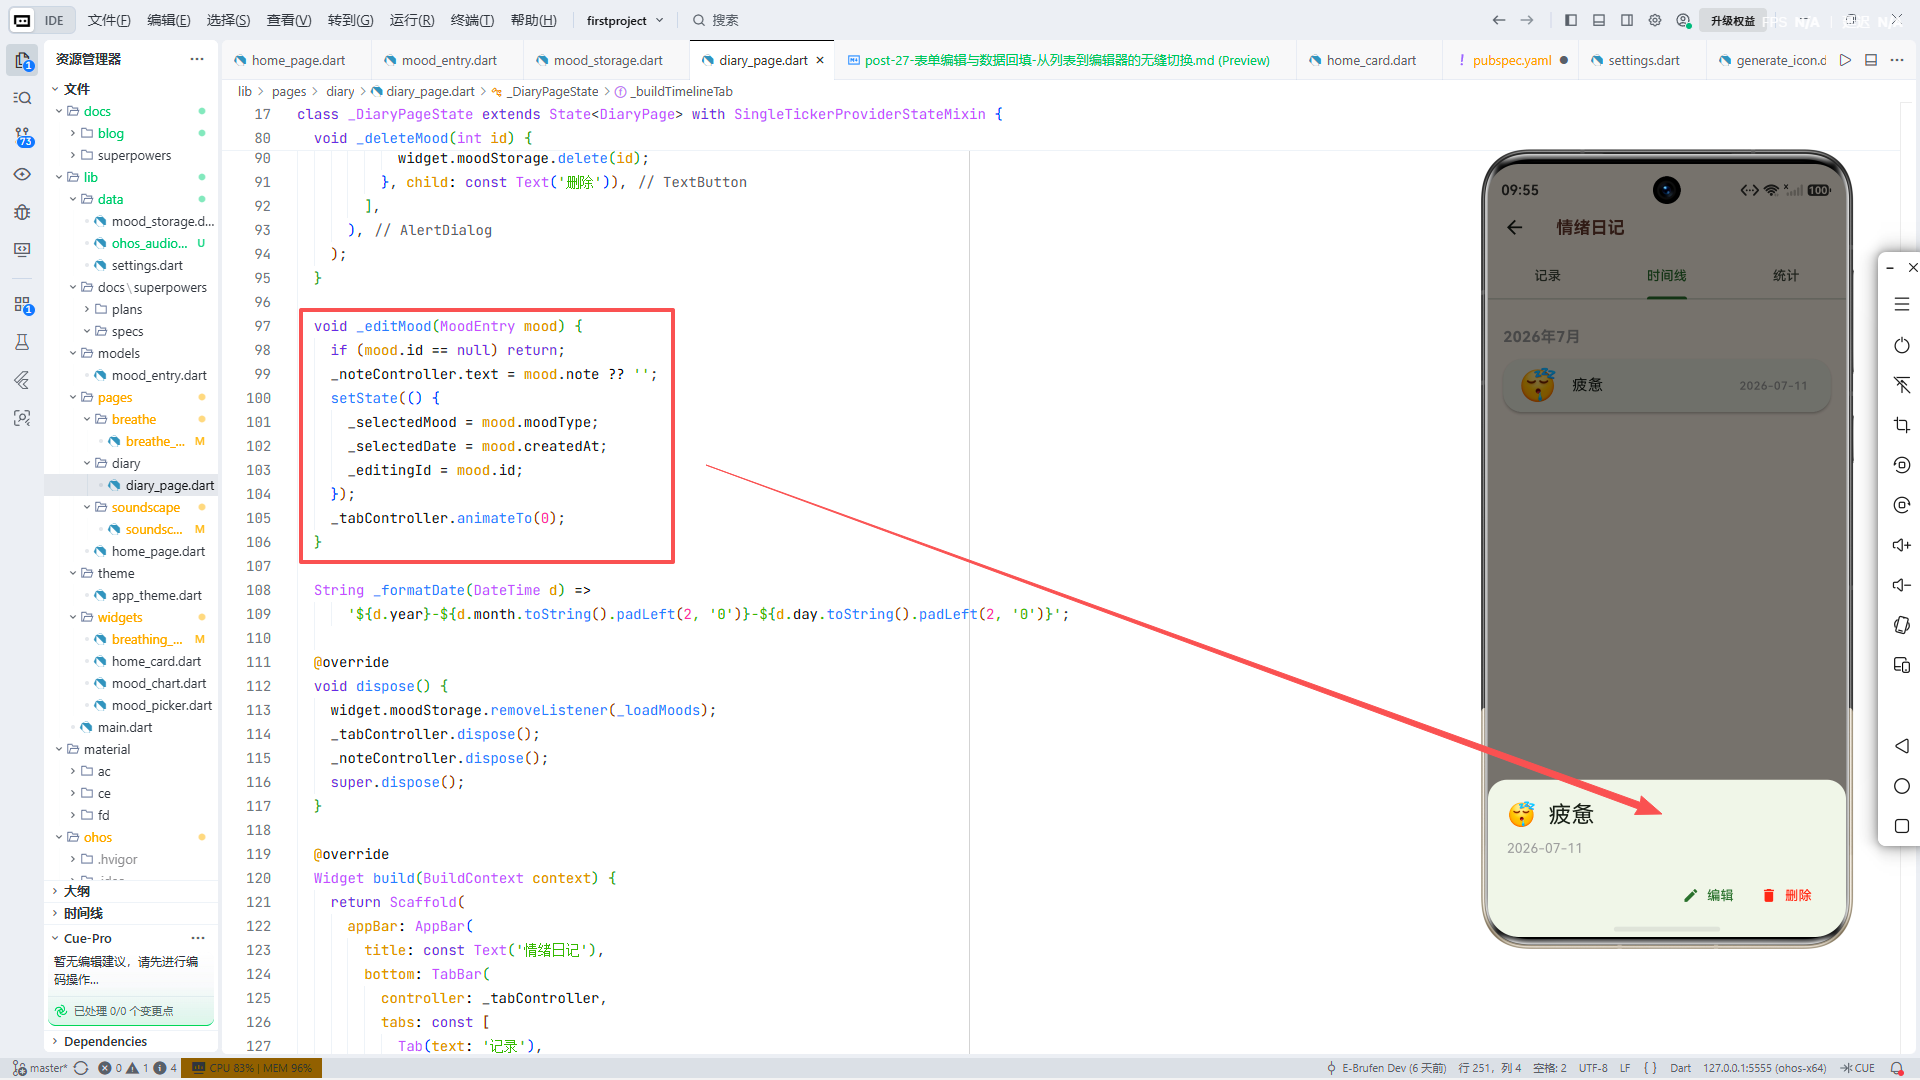The width and height of the screenshot is (1920, 1080).
Task: Click 升级权益 upgrade button
Action: coord(1732,20)
